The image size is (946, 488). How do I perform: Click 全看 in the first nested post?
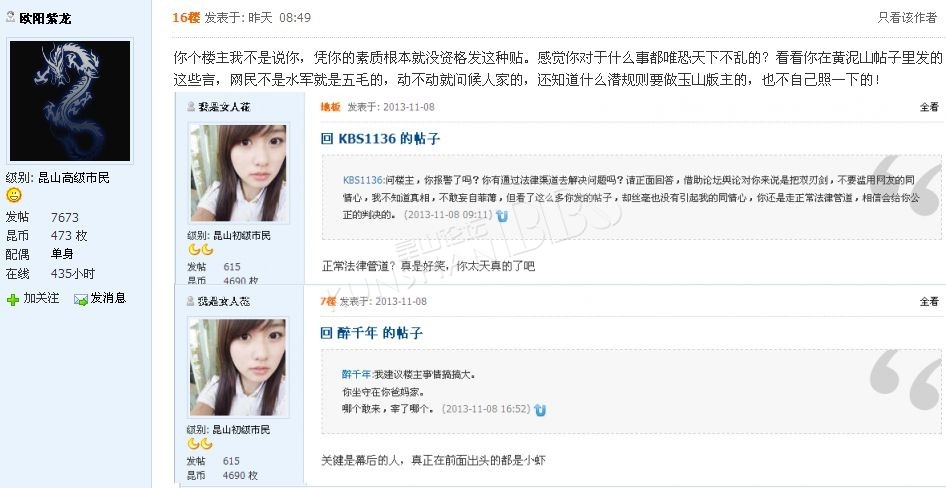pyautogui.click(x=929, y=107)
